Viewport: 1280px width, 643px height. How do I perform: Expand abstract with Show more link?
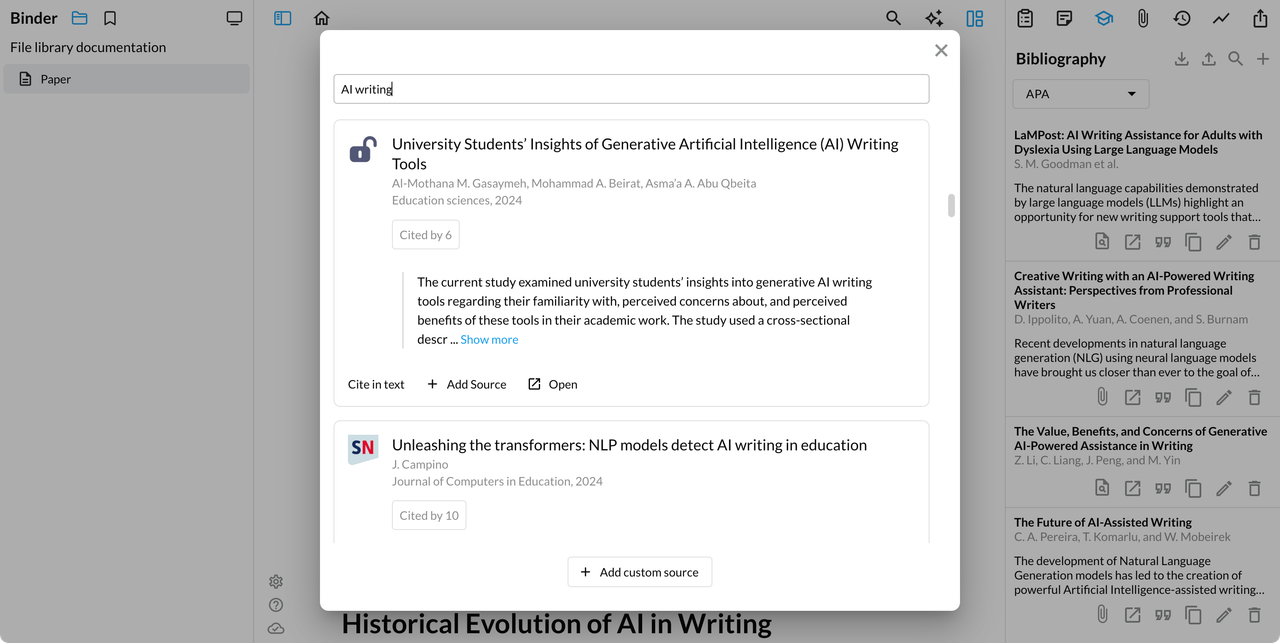pyautogui.click(x=489, y=339)
